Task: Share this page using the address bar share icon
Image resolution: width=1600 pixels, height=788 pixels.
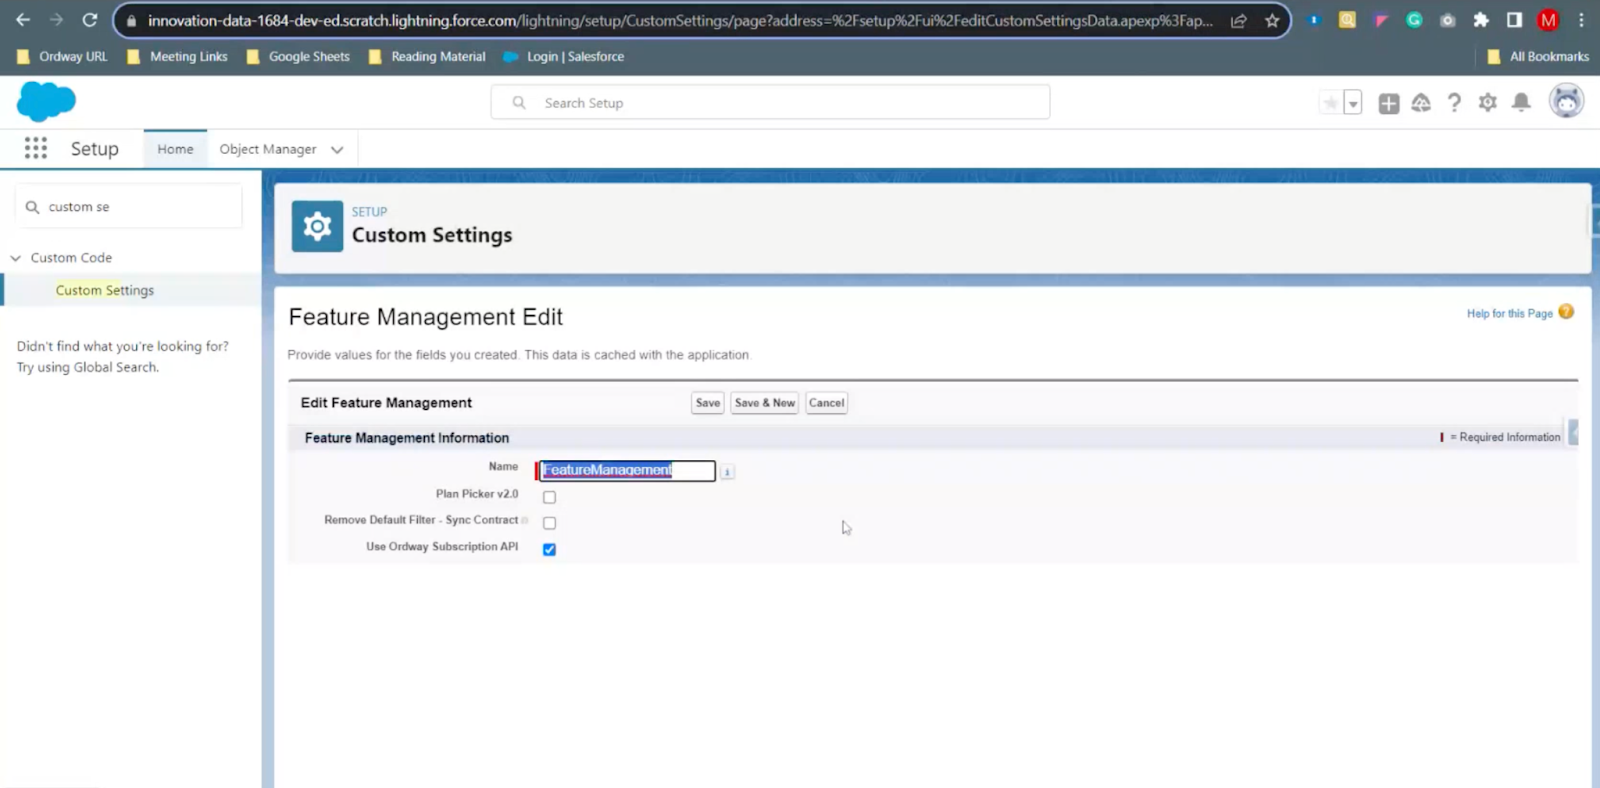Action: pos(1238,21)
